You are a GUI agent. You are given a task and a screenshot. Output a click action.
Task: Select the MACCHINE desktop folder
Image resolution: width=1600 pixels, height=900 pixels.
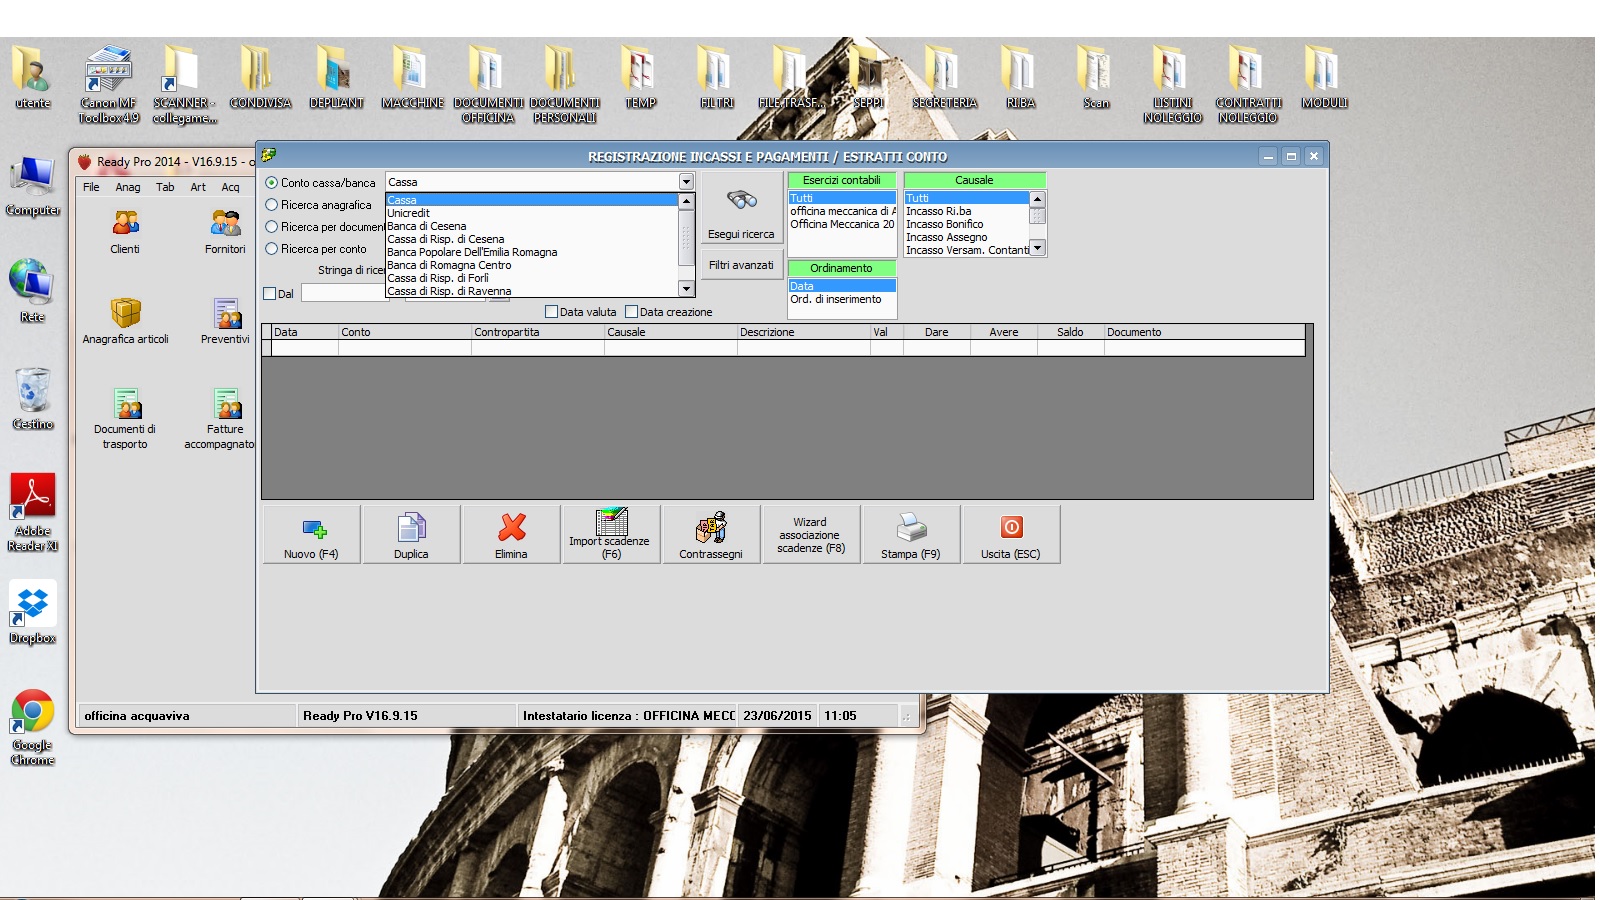[x=412, y=77]
